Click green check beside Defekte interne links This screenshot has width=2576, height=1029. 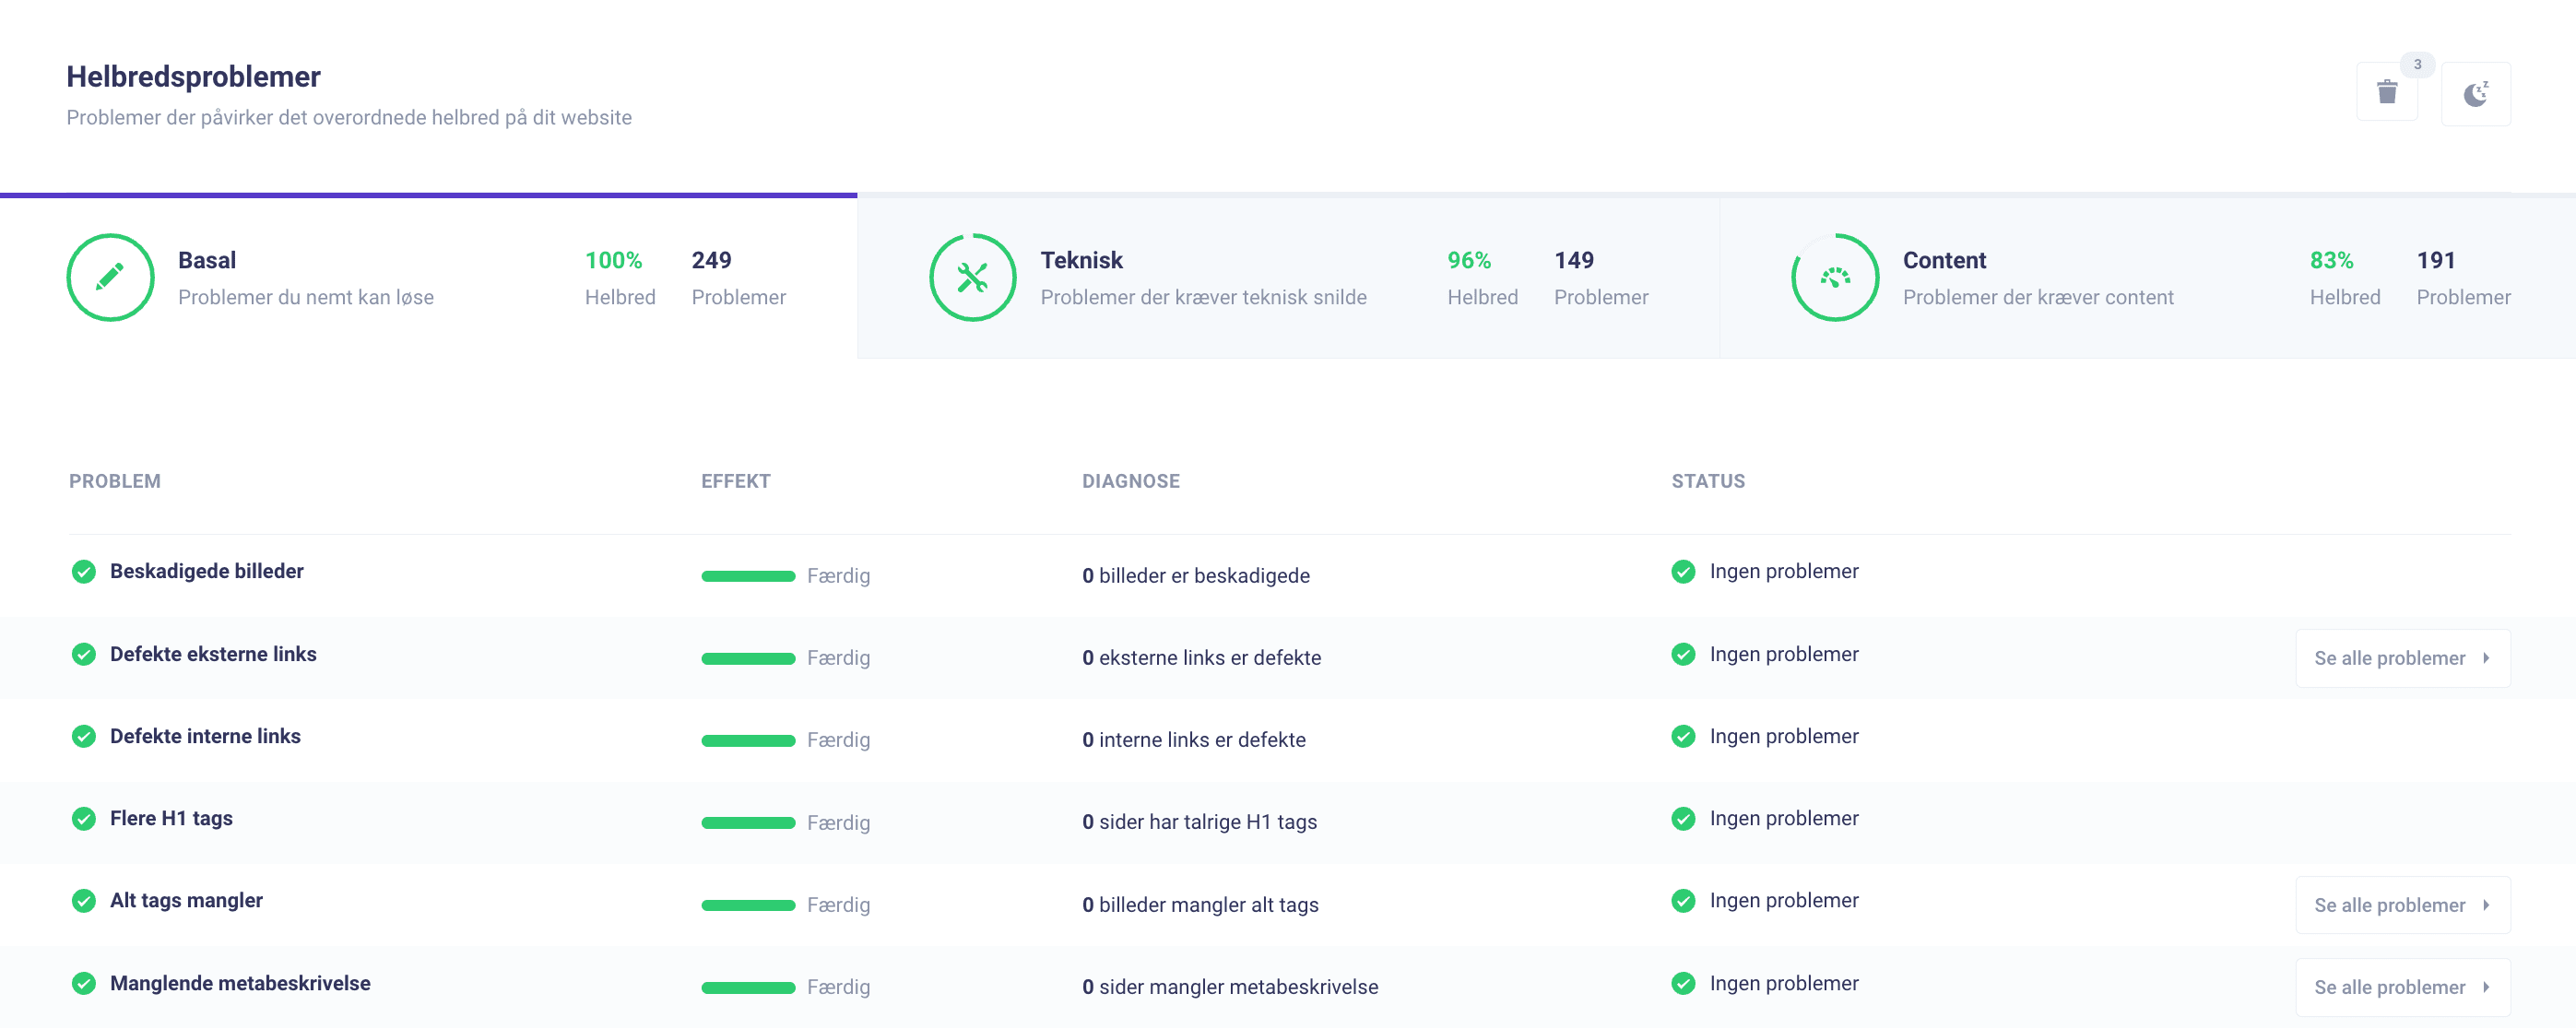(84, 736)
